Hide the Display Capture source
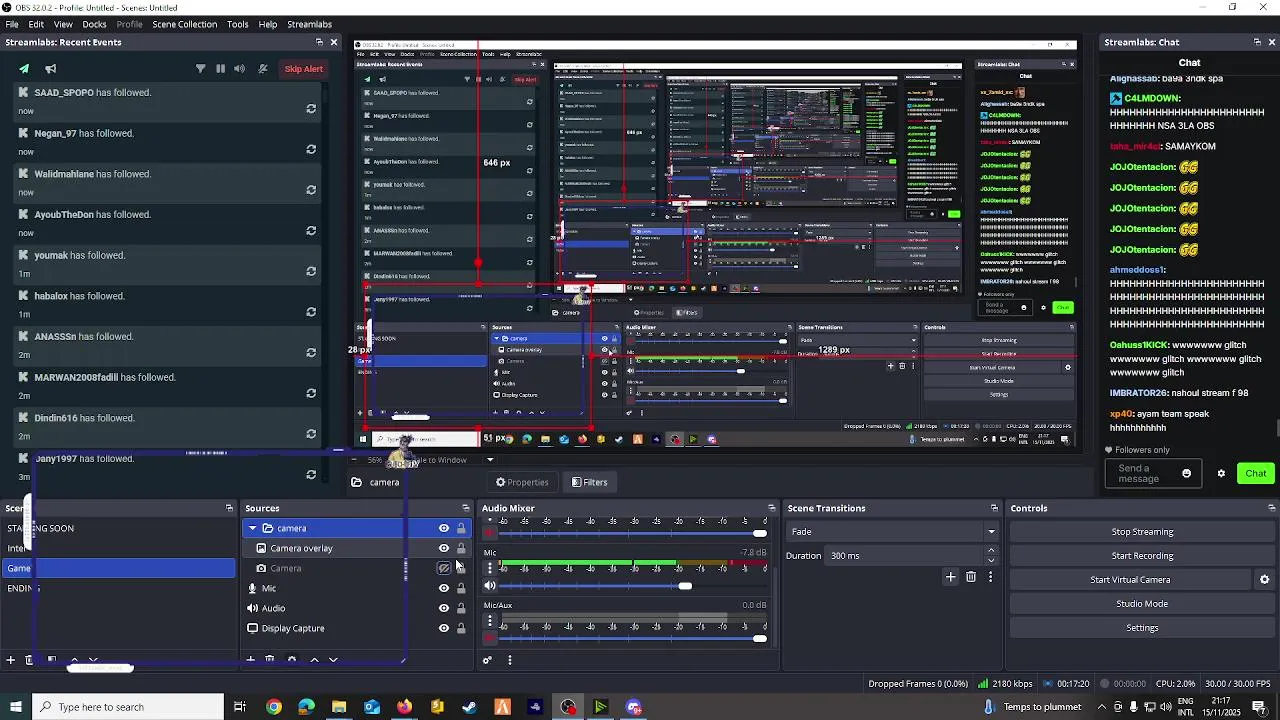 coord(444,628)
